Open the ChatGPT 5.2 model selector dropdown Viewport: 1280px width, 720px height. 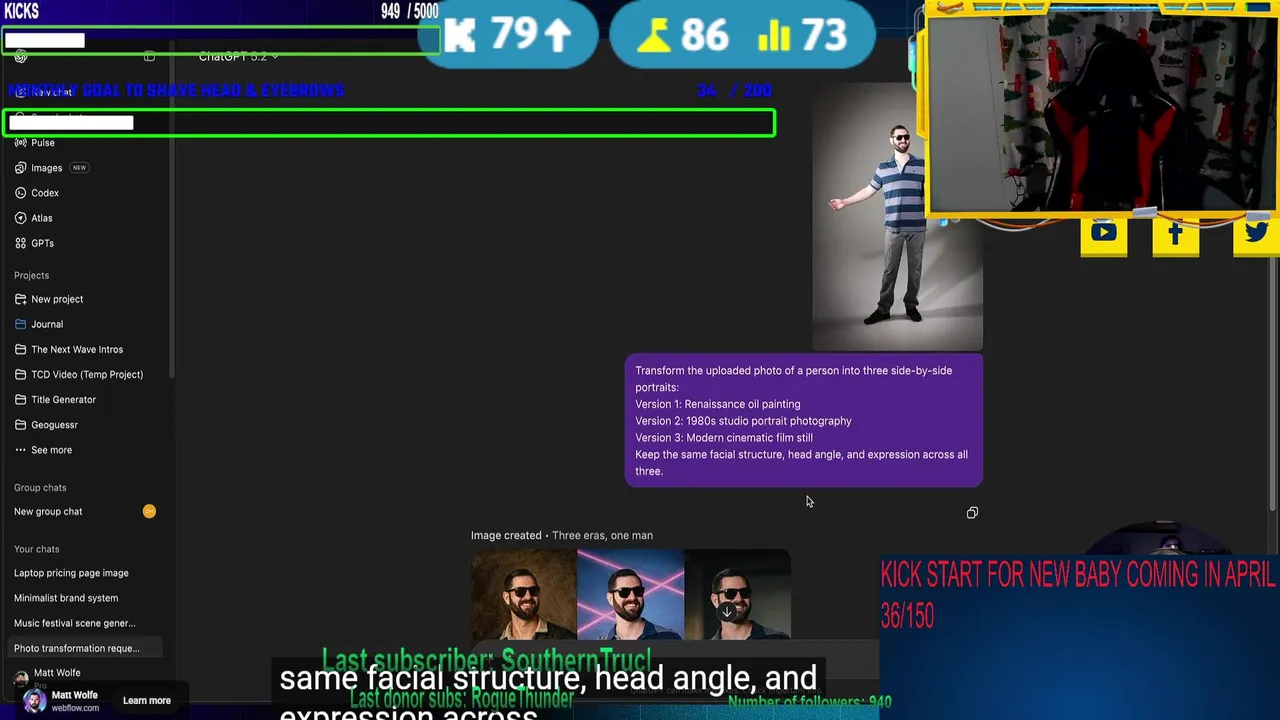point(238,56)
